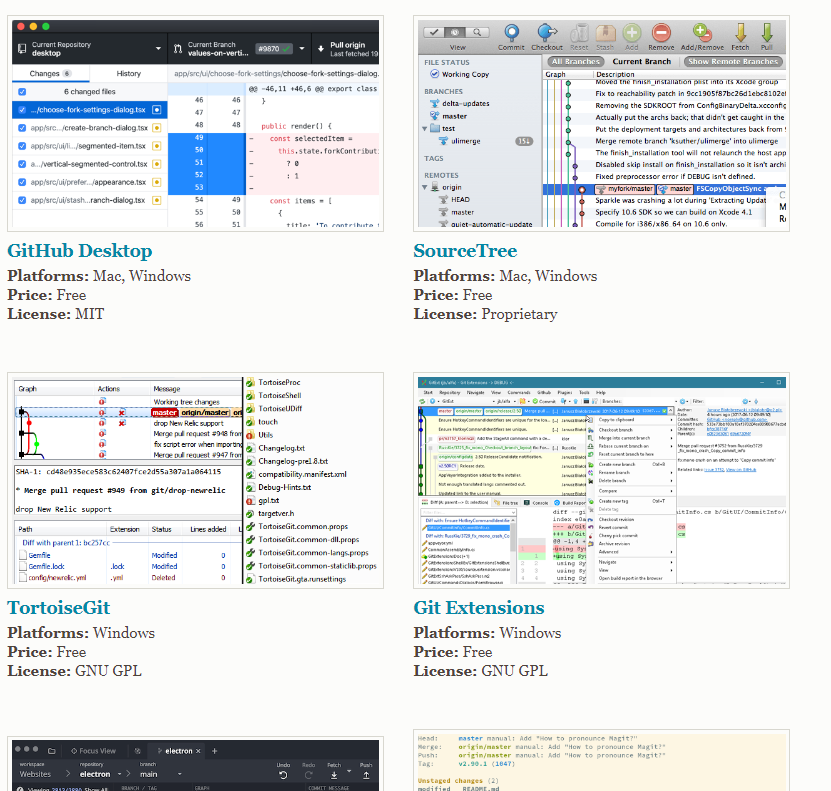
Task: Click Fetch download icon in GitKraken screenshot
Action: pos(334,775)
